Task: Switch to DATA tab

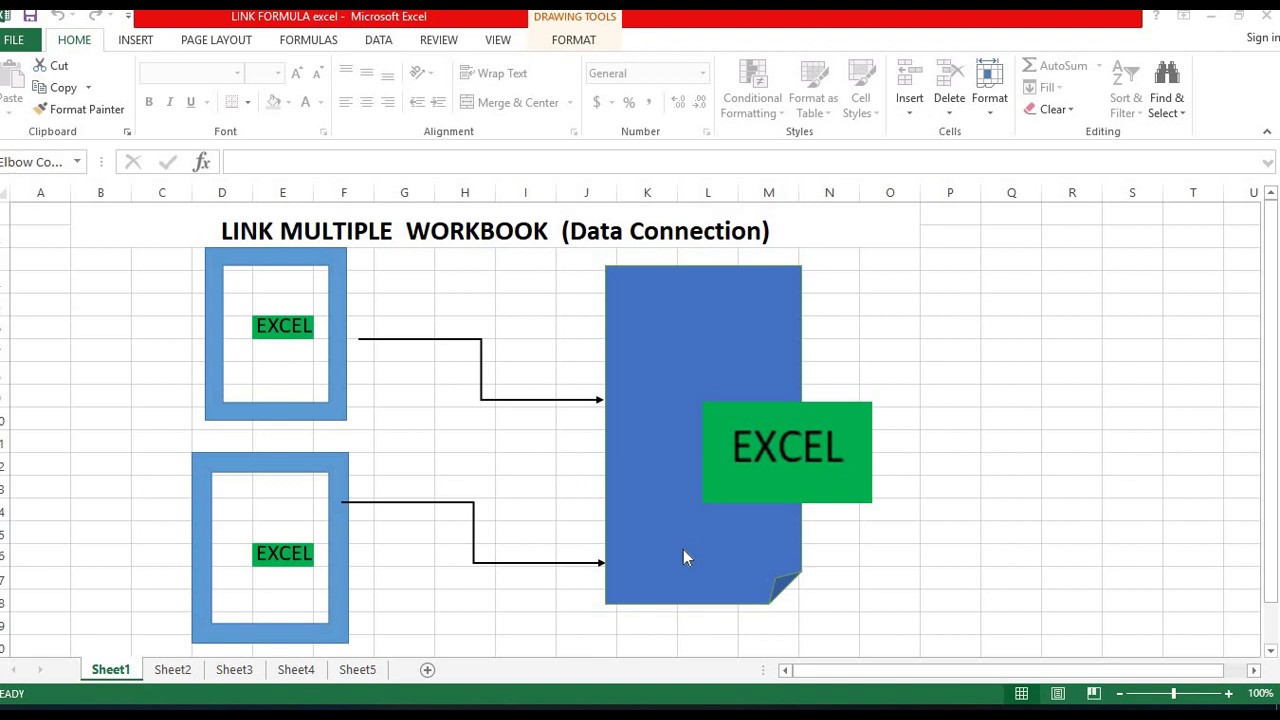Action: pyautogui.click(x=378, y=40)
